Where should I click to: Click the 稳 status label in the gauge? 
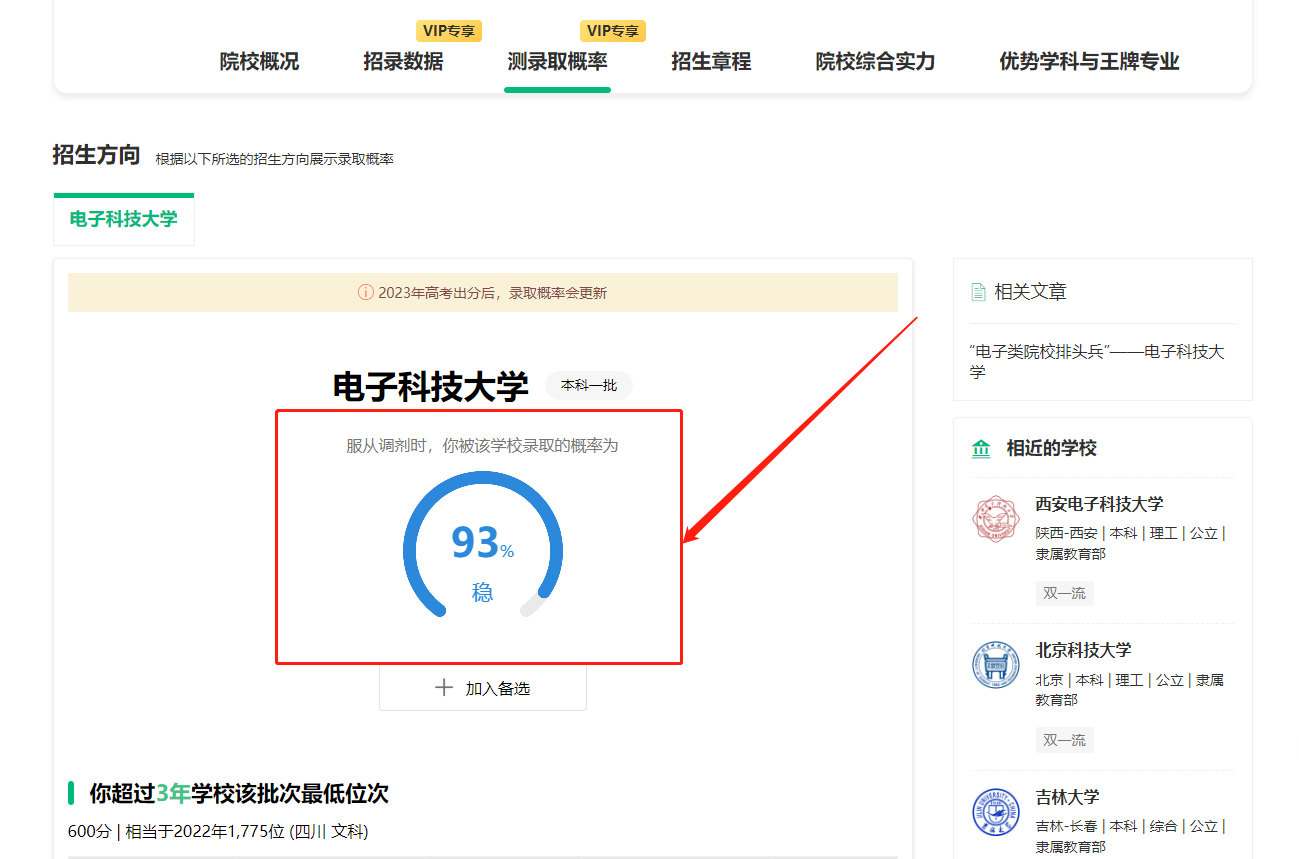tap(483, 593)
